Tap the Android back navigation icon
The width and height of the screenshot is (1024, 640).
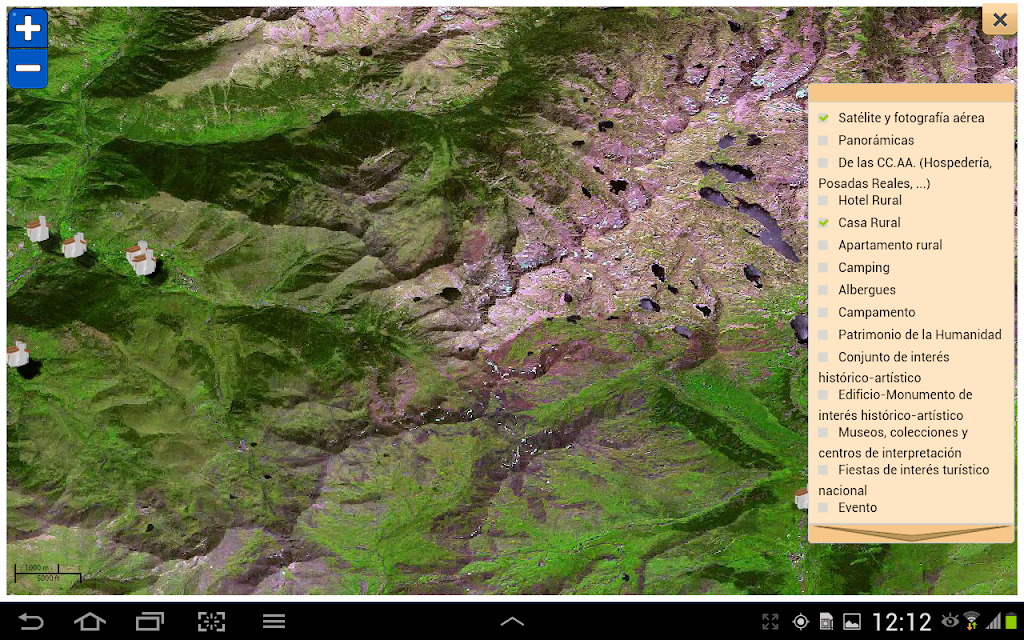coord(30,621)
